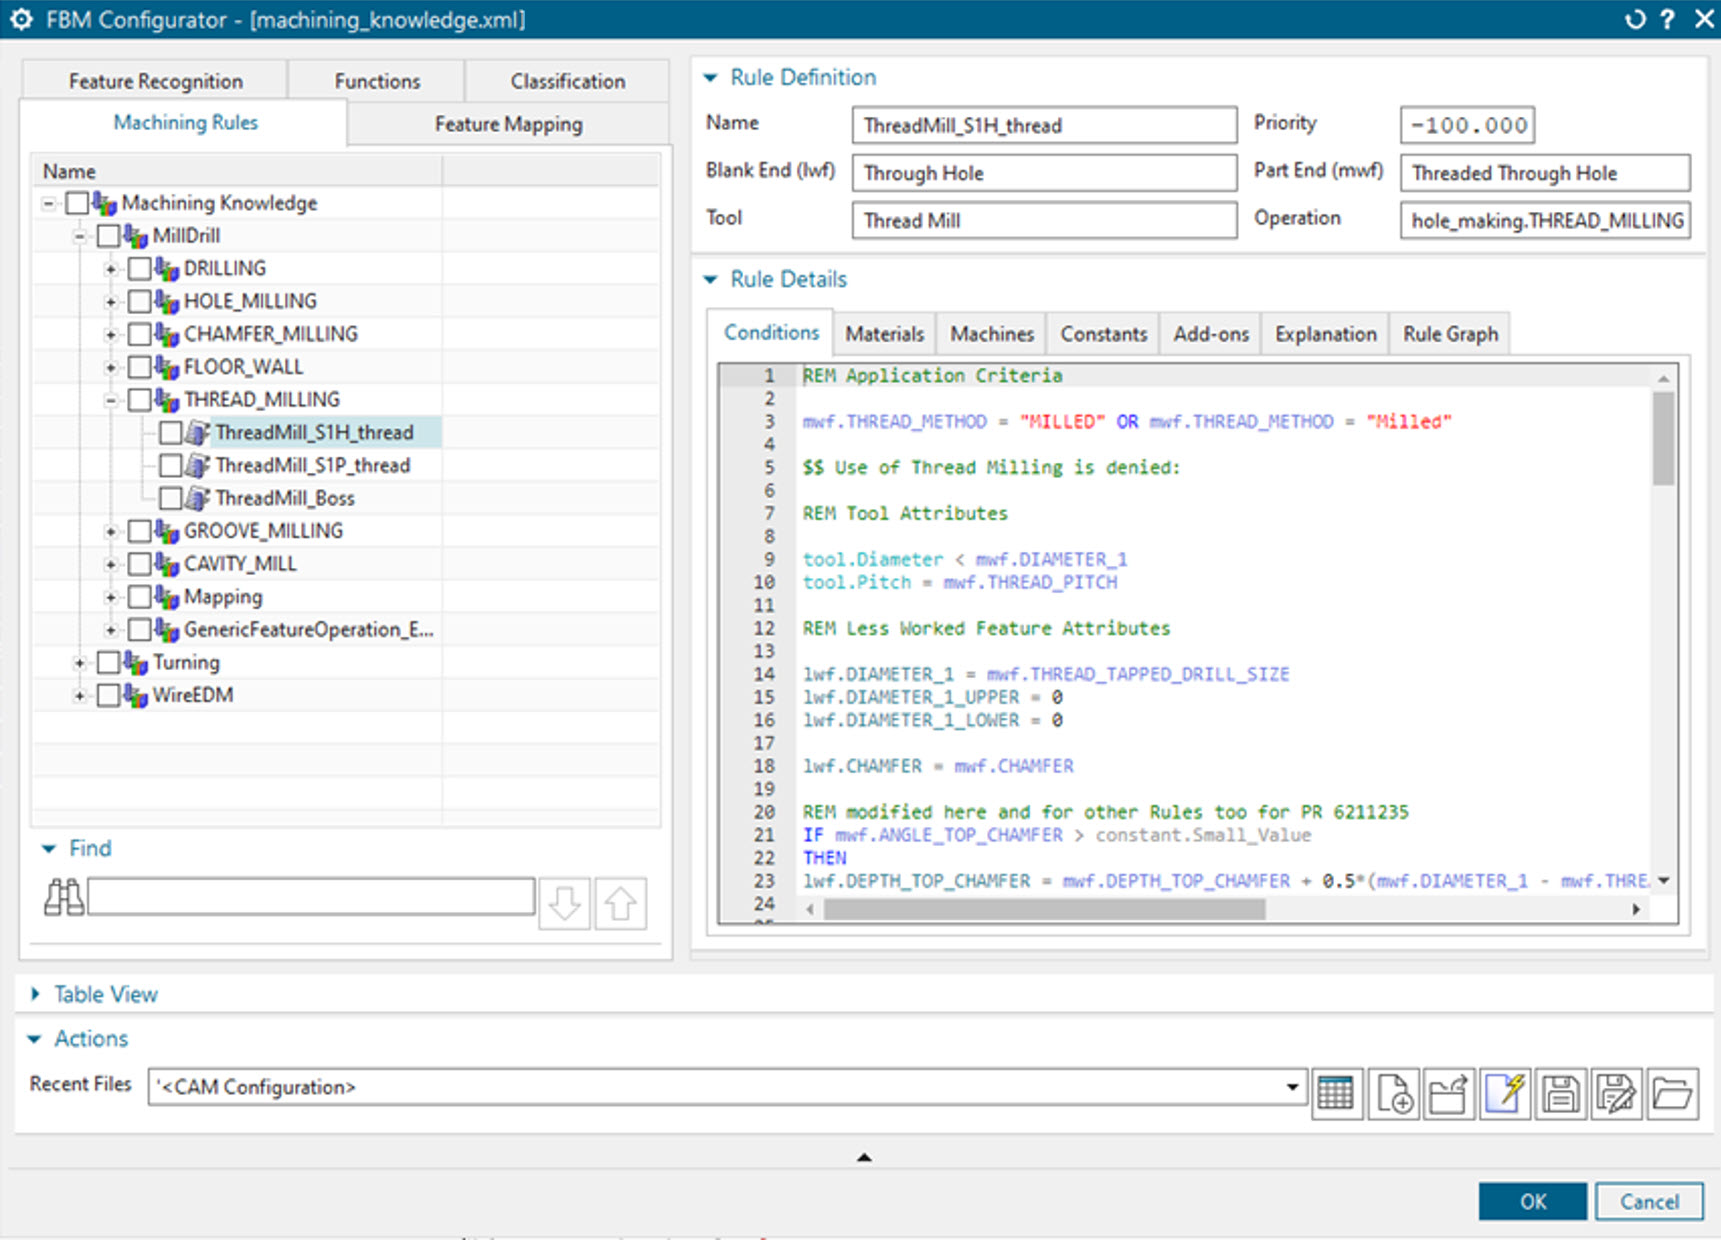The width and height of the screenshot is (1721, 1240).
Task: Expand the HOLE_MILLING tree node
Action: coord(111,301)
